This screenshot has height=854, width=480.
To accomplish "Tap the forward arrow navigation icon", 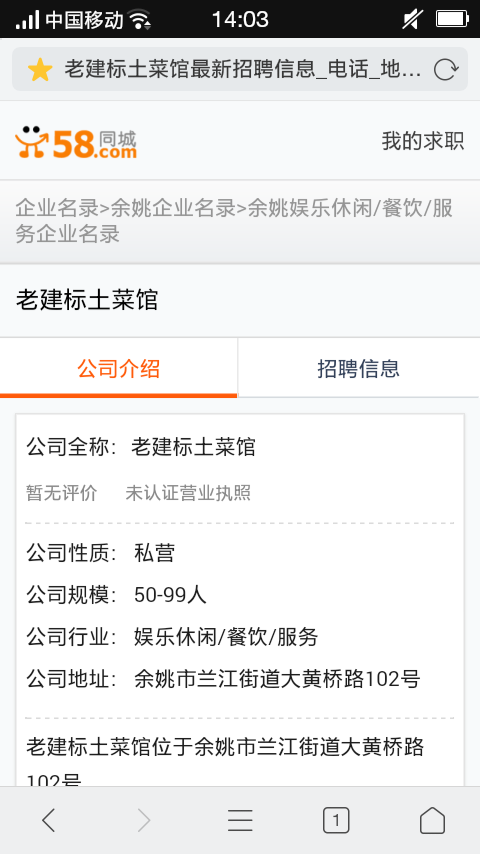I will click(x=144, y=820).
